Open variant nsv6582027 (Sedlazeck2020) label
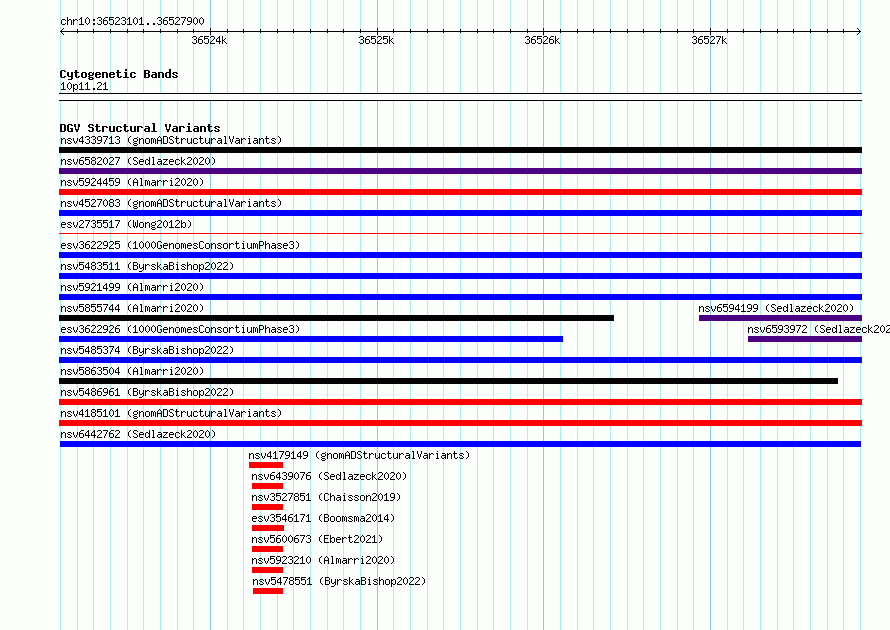The image size is (890, 630). tap(138, 161)
